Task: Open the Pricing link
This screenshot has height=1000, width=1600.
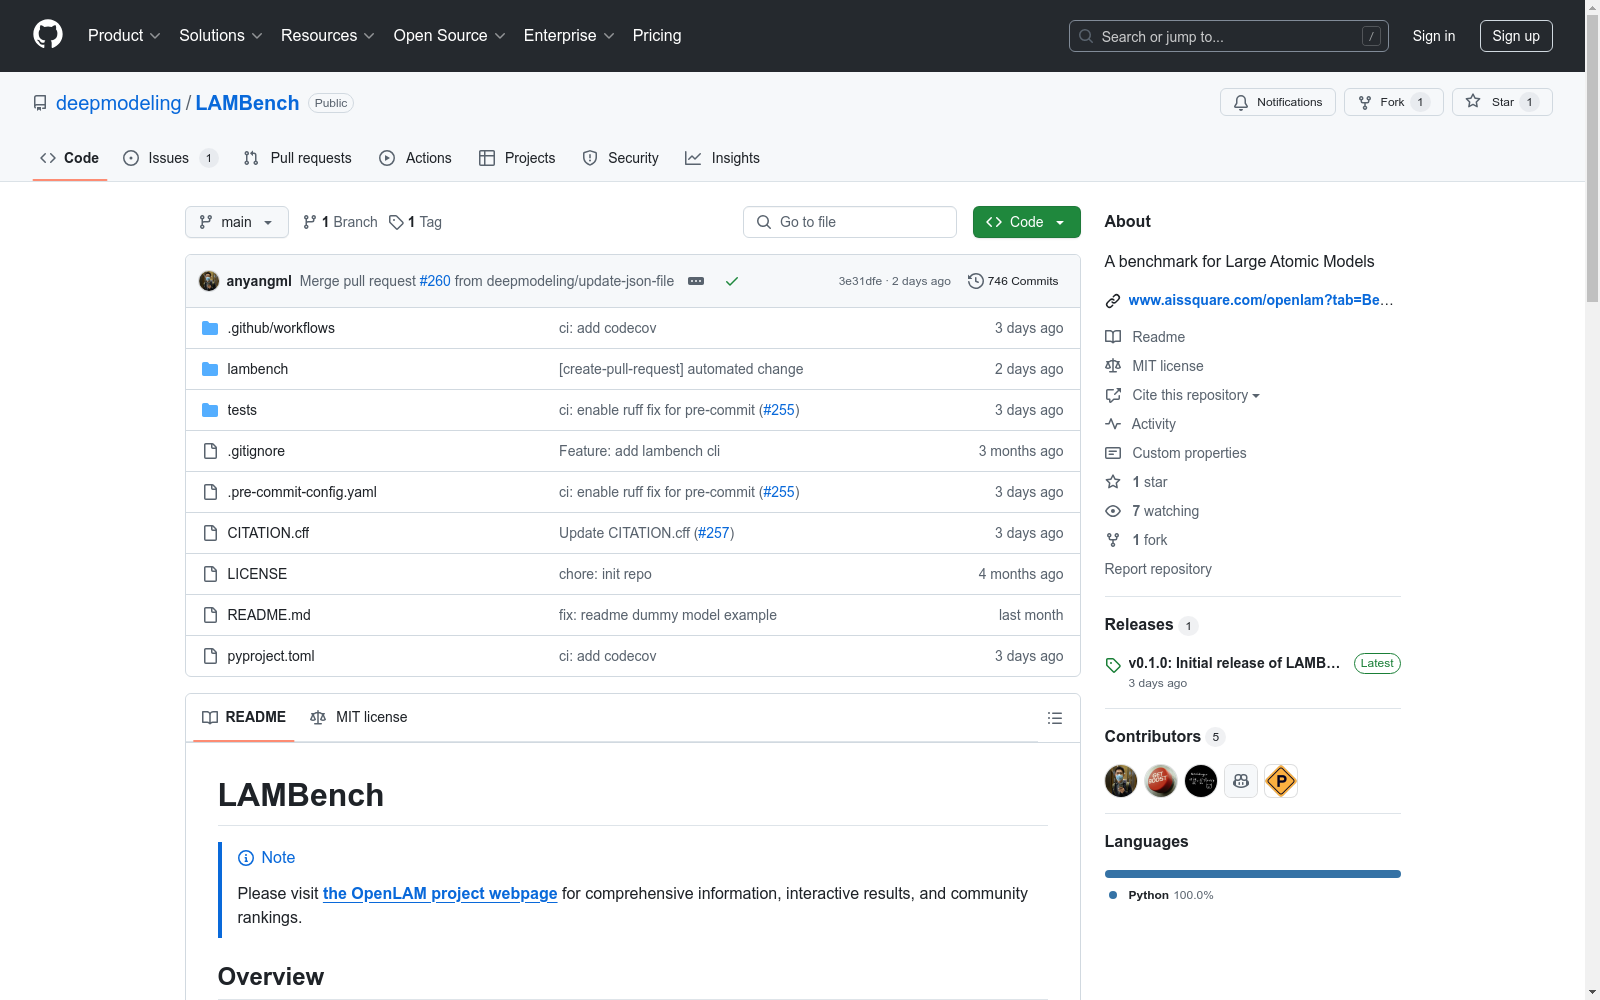Action: click(x=657, y=36)
